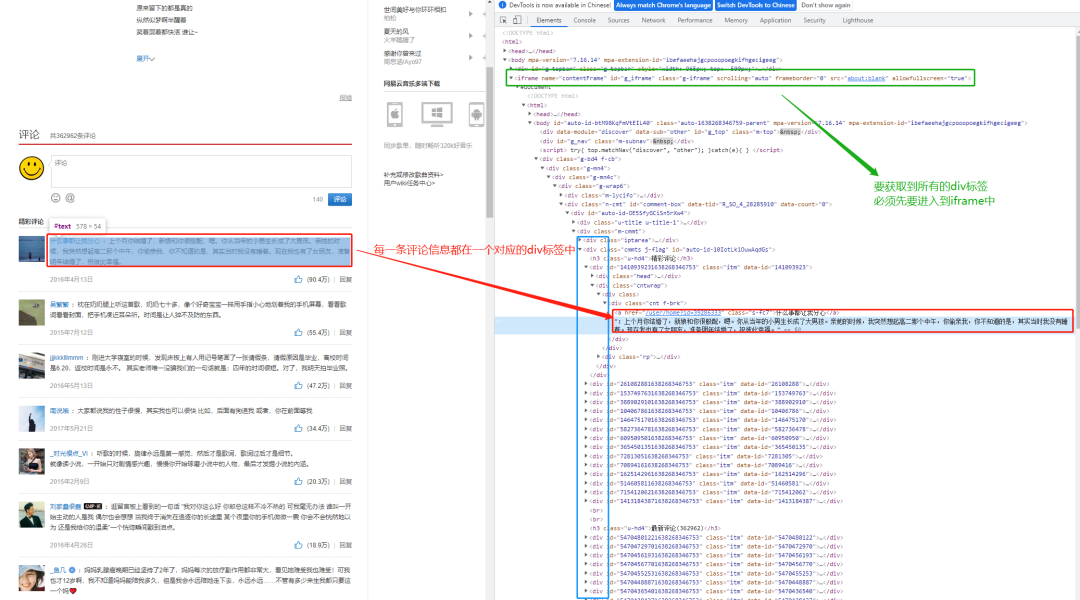Image resolution: width=1080 pixels, height=600 pixels.
Task: Collapse the div class g-wrap6 node
Action: [554, 185]
